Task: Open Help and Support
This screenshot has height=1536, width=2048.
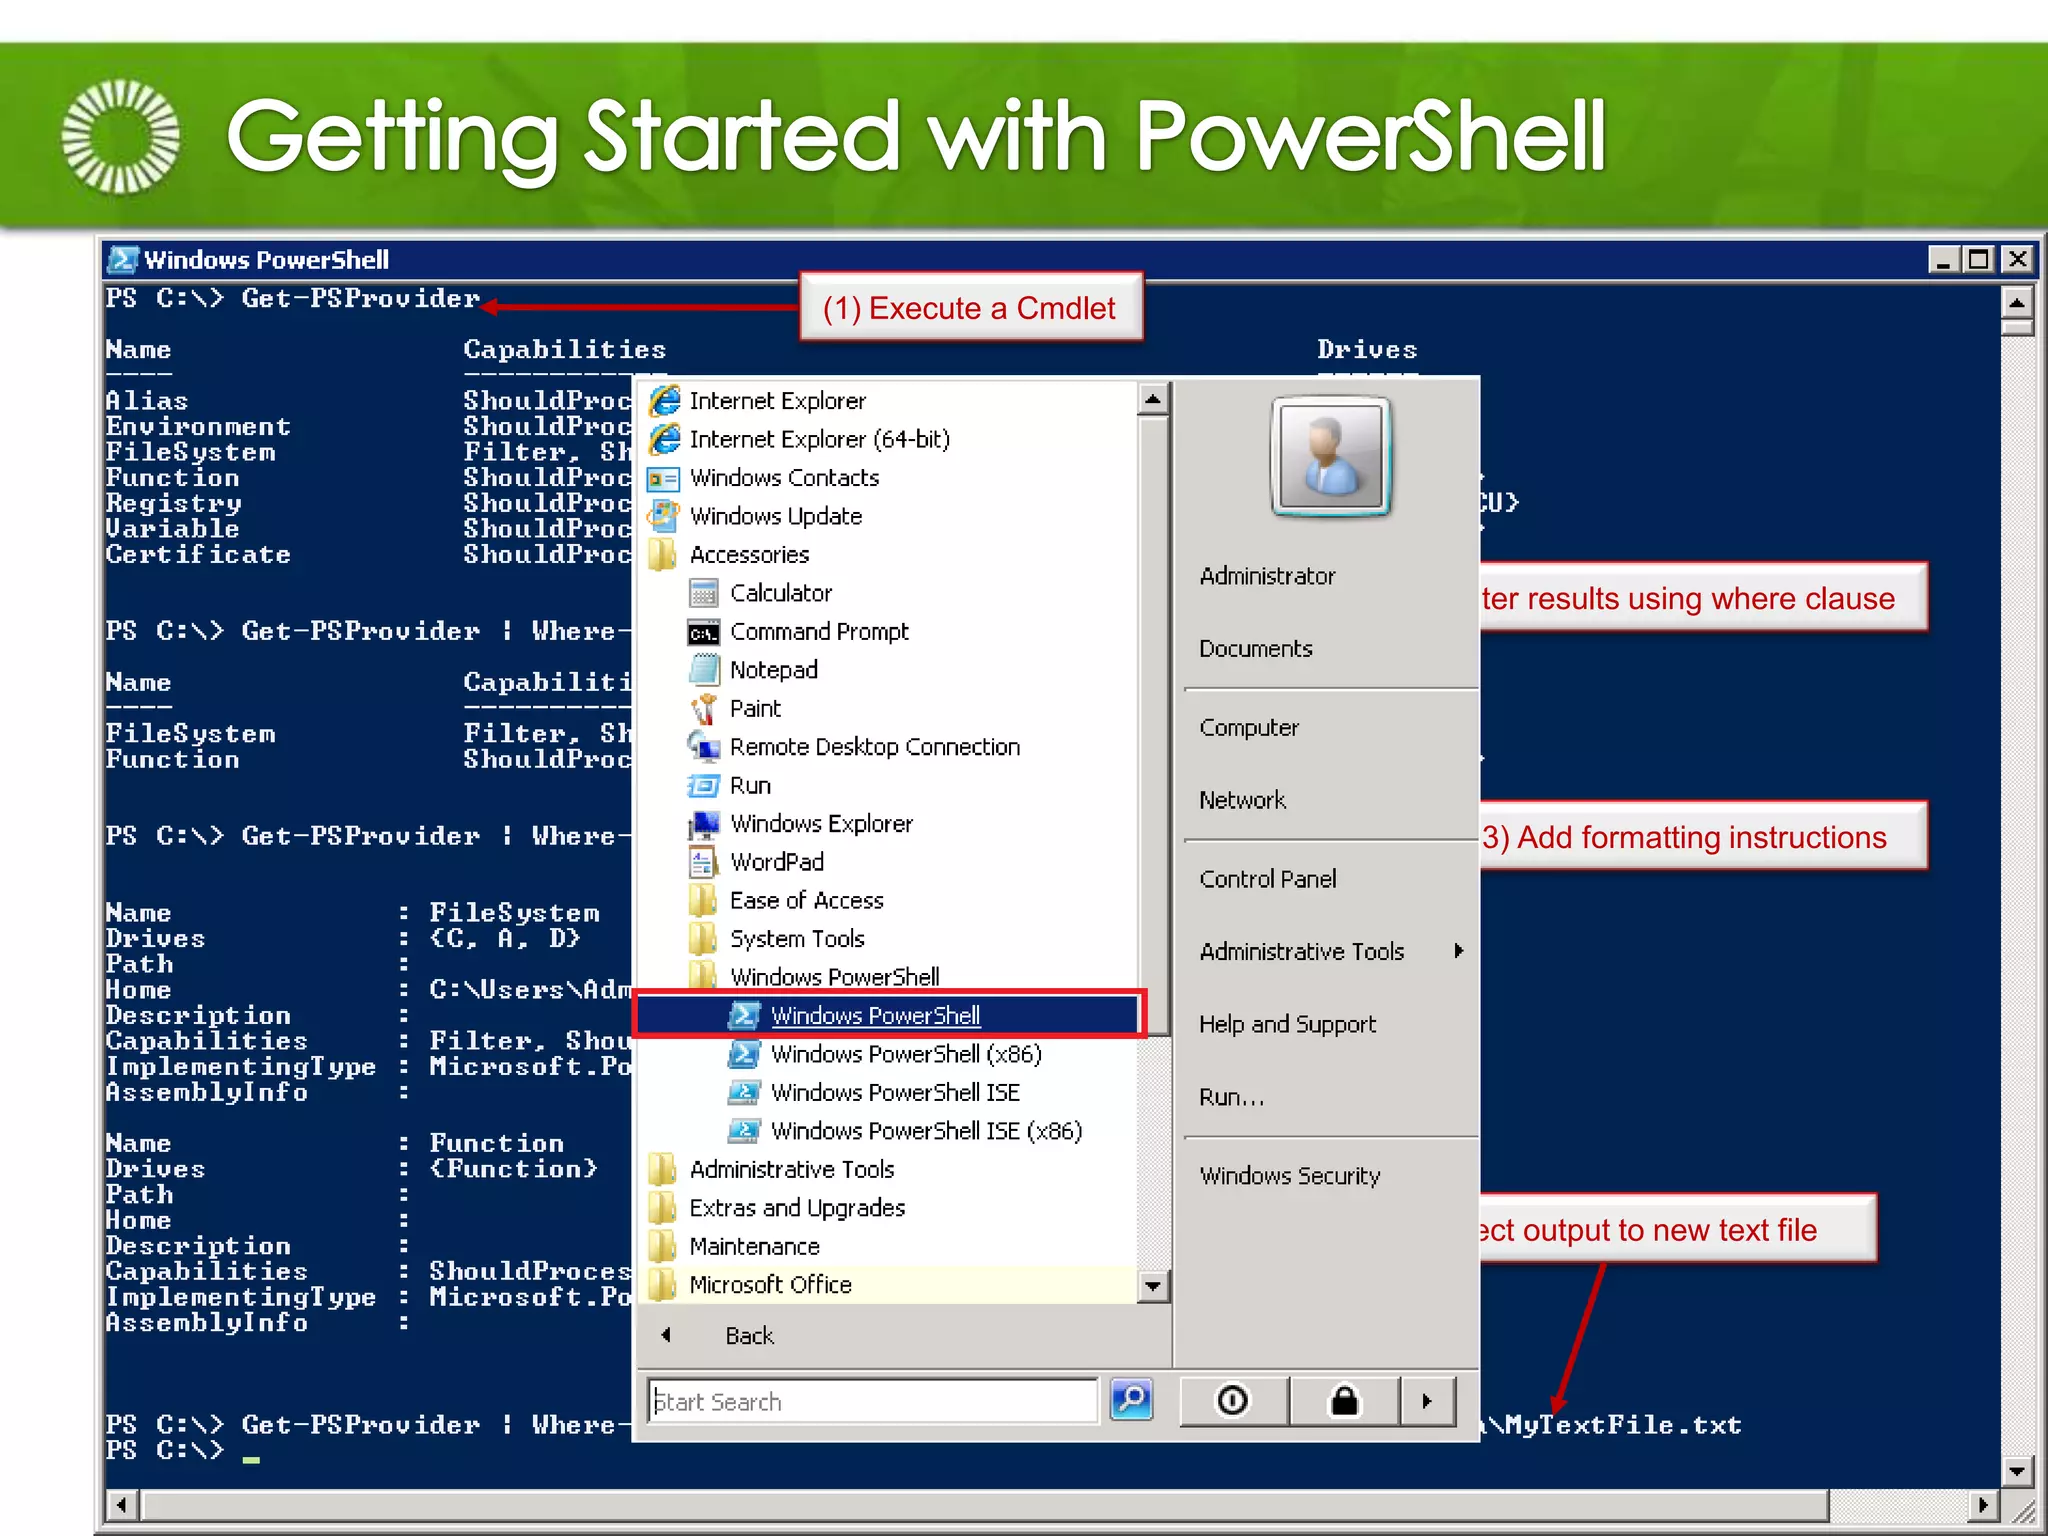Action: 1288,1024
